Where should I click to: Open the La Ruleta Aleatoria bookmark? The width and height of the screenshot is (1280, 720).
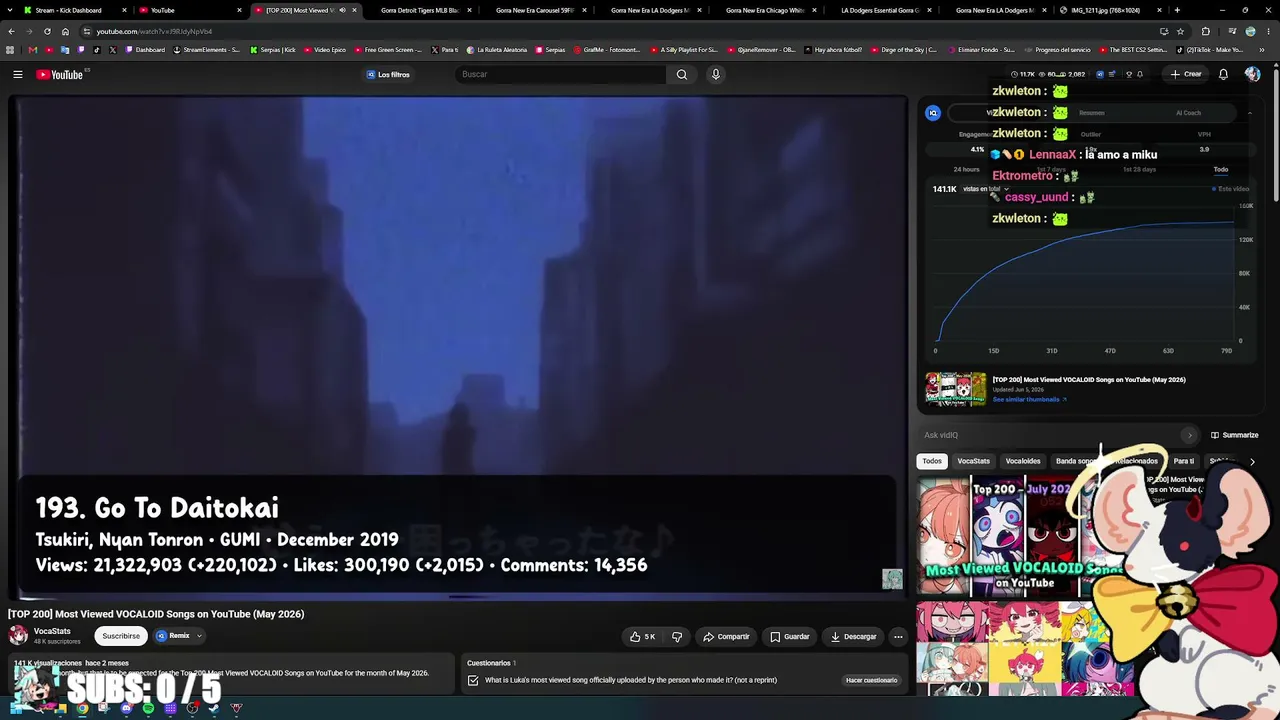click(496, 50)
